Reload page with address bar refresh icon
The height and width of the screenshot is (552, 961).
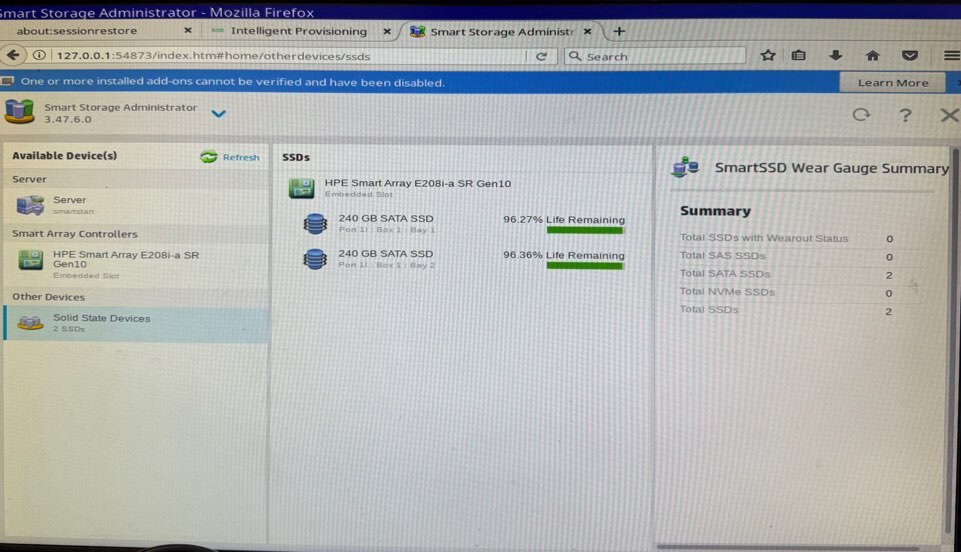click(541, 56)
